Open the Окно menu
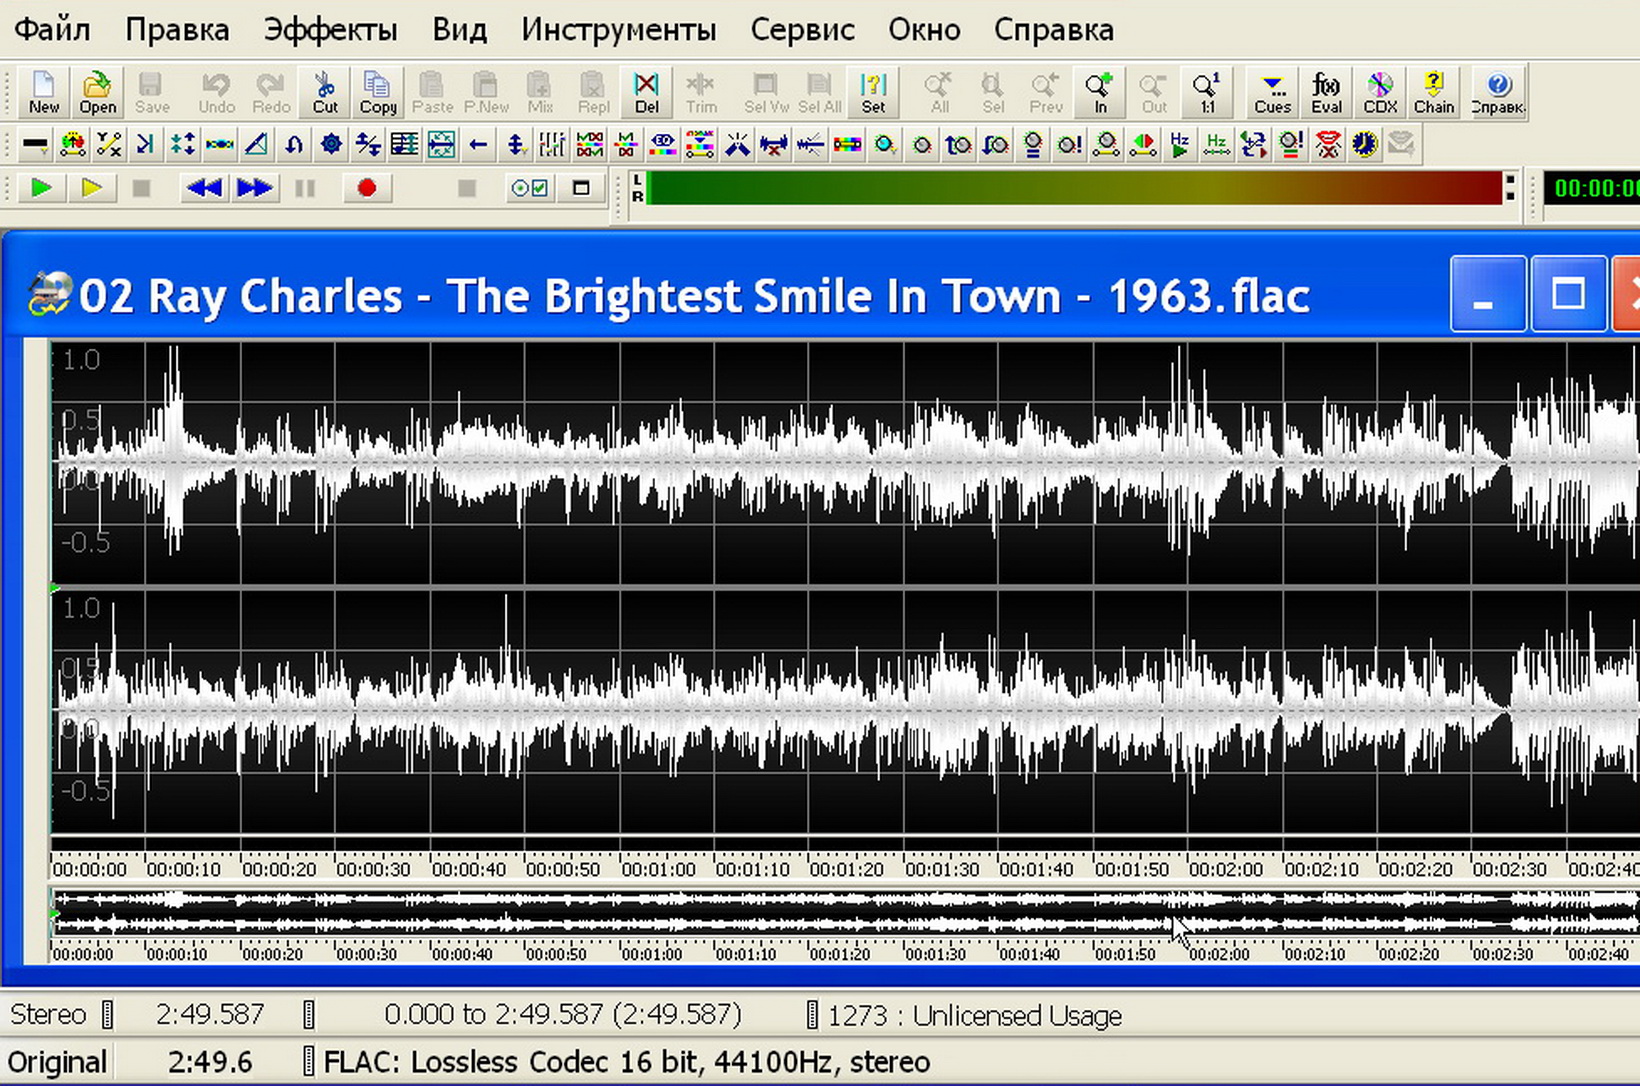 [924, 30]
